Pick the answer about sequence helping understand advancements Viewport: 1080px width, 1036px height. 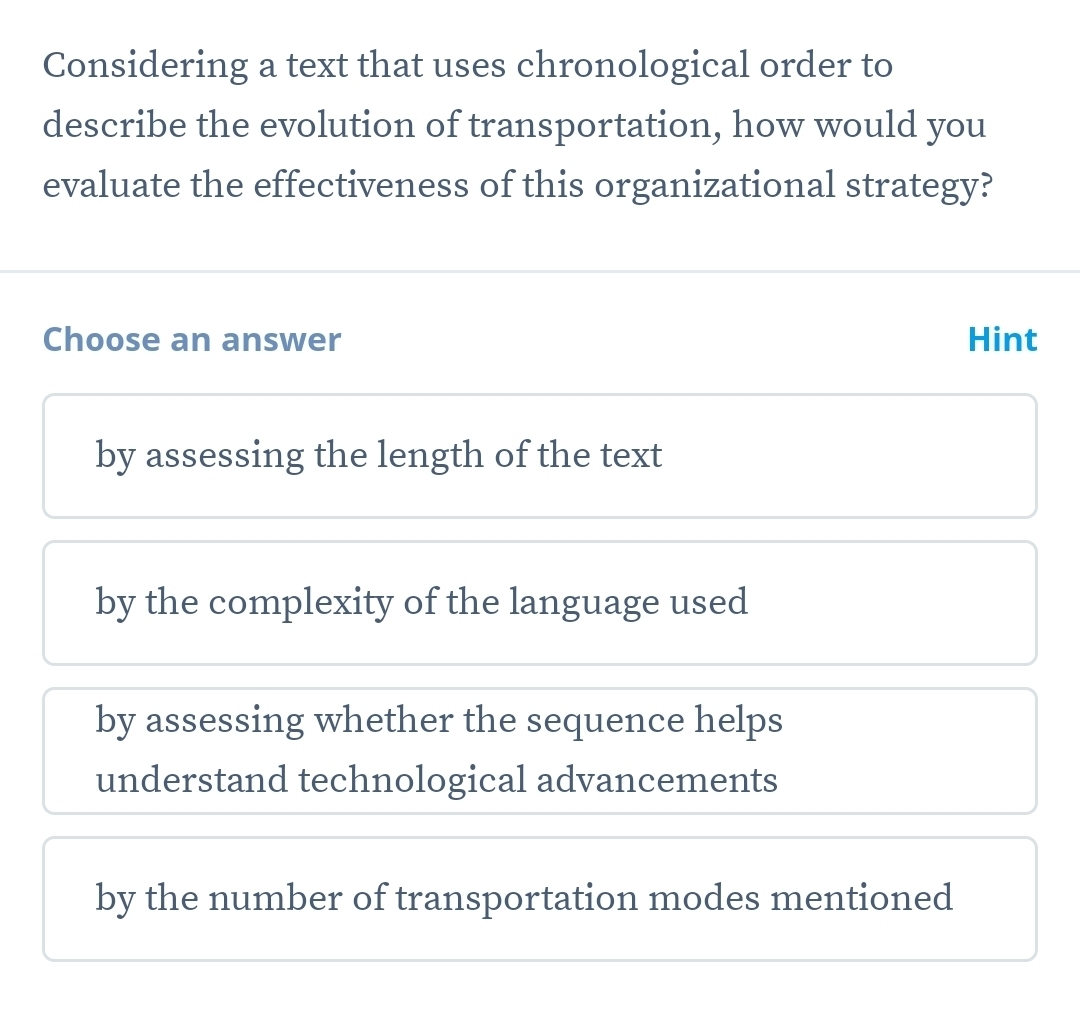pyautogui.click(x=539, y=750)
